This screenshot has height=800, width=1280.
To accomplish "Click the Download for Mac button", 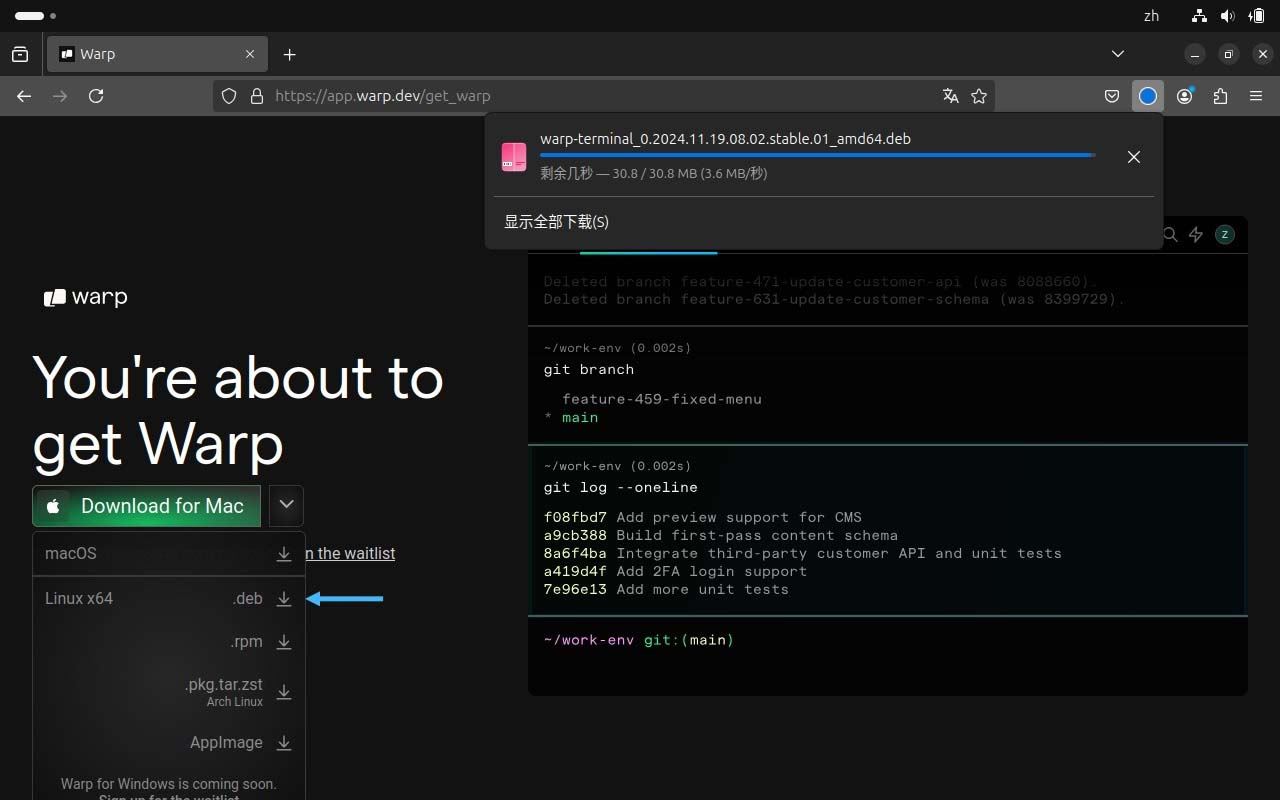I will tap(147, 506).
